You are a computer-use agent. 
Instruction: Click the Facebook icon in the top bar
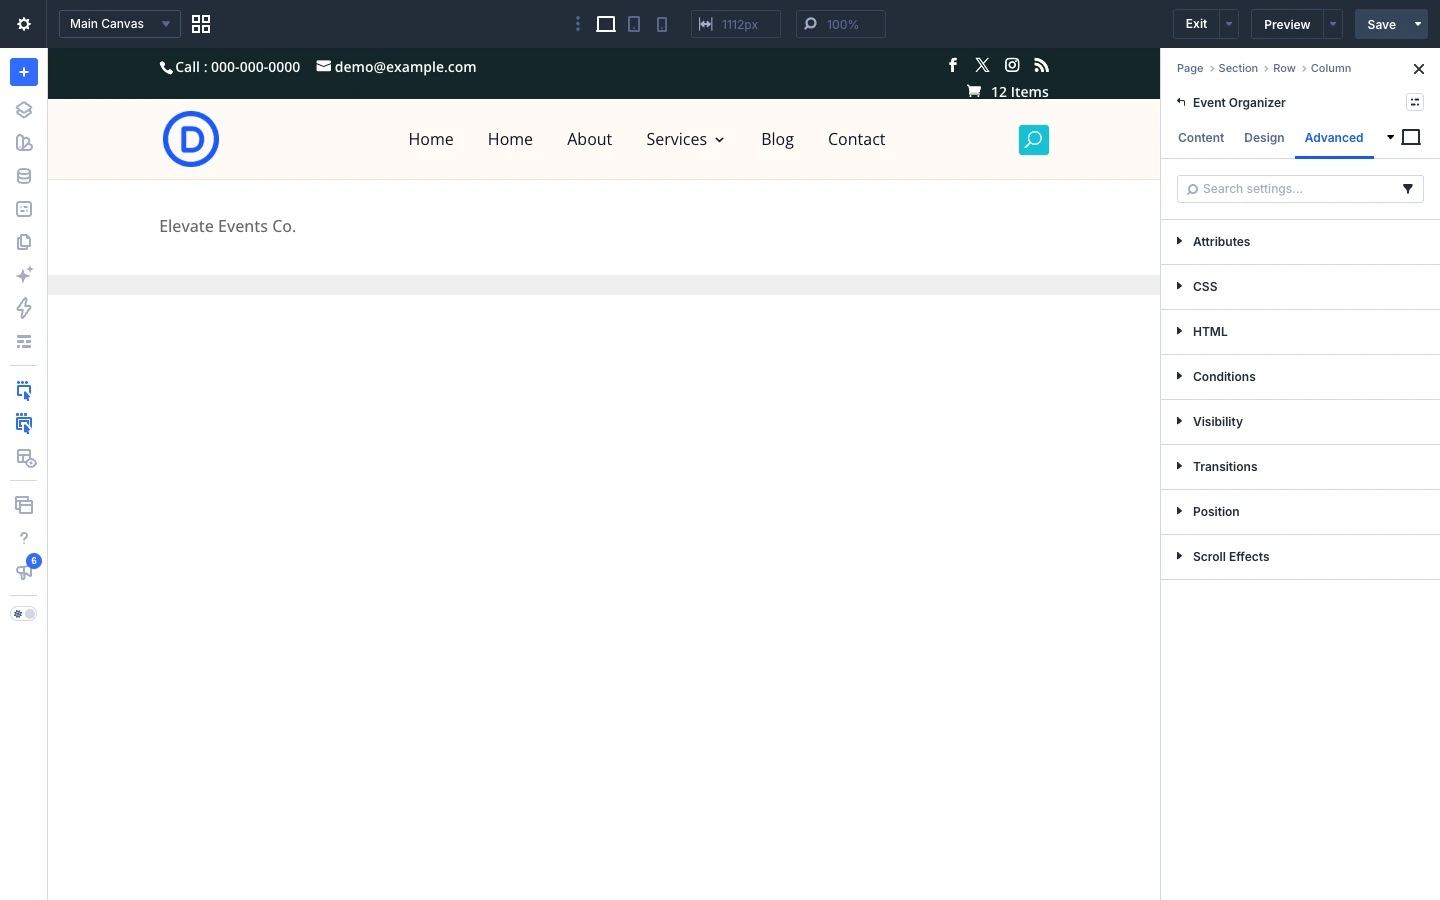(953, 65)
